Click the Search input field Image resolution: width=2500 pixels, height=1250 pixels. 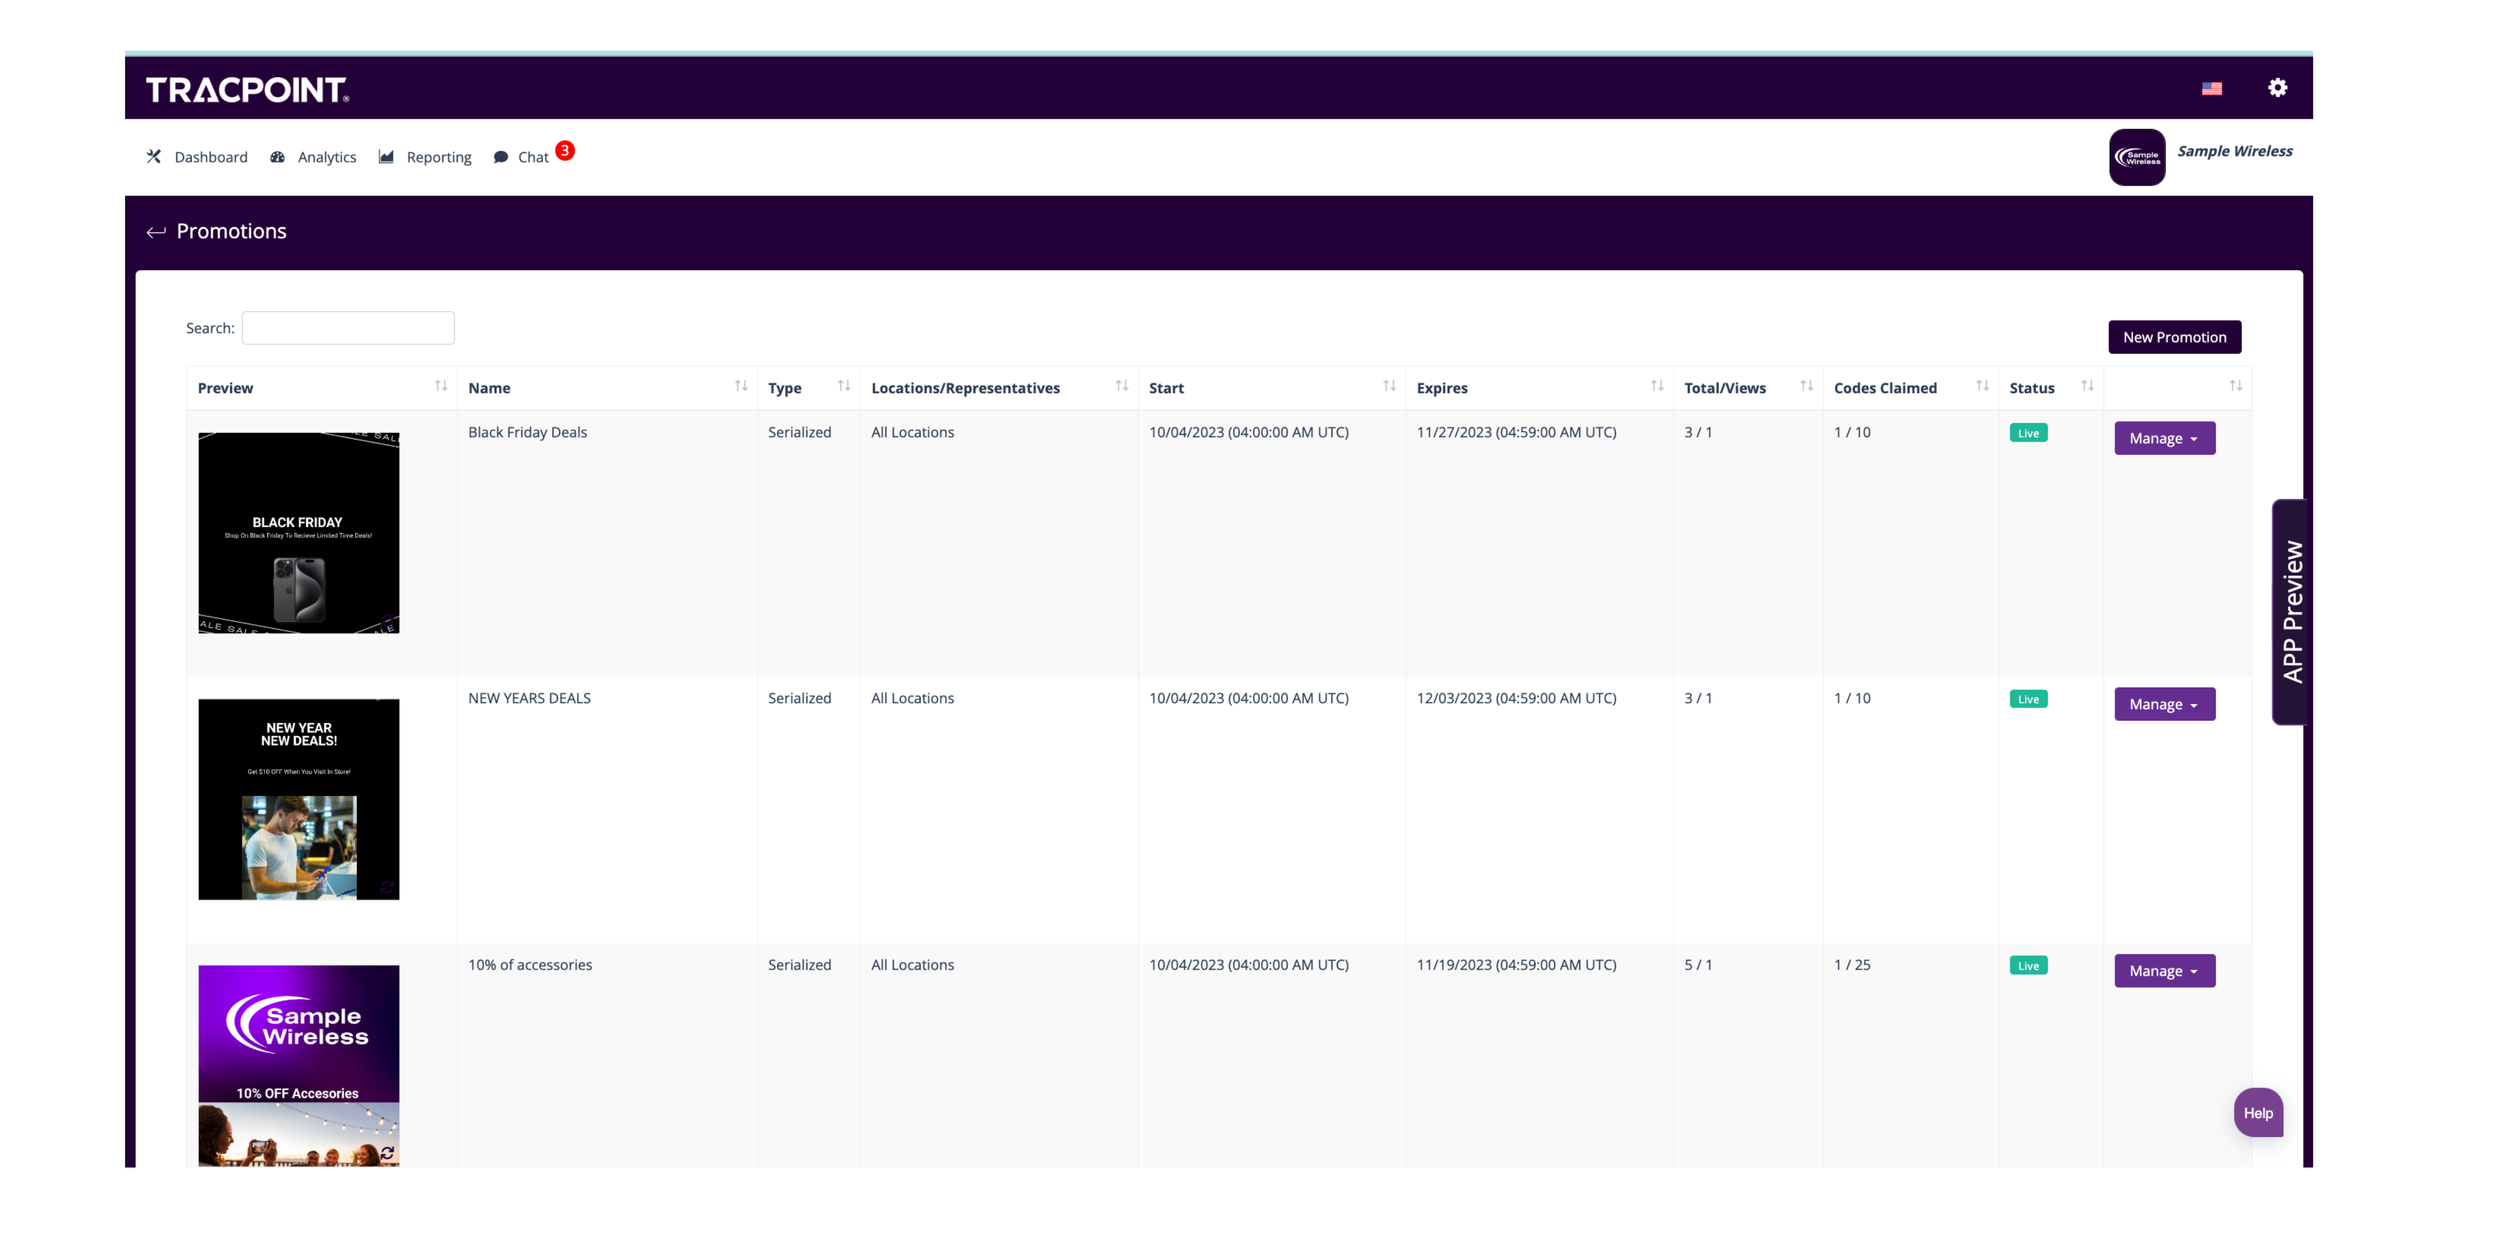348,328
